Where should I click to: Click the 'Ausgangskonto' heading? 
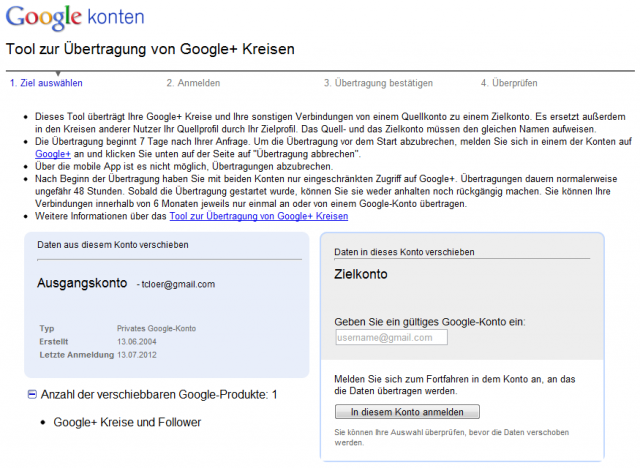[82, 283]
